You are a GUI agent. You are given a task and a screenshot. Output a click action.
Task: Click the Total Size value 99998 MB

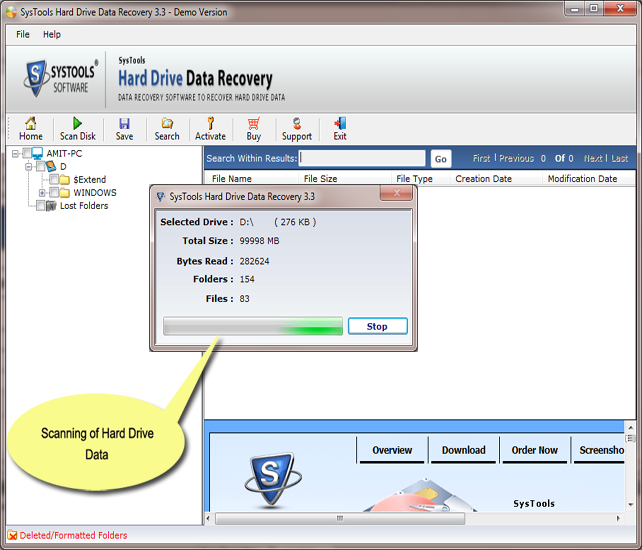(x=259, y=241)
